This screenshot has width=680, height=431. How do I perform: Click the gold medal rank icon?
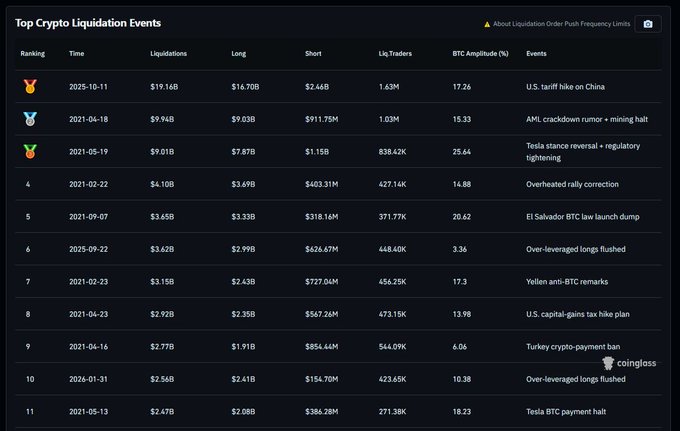(30, 86)
